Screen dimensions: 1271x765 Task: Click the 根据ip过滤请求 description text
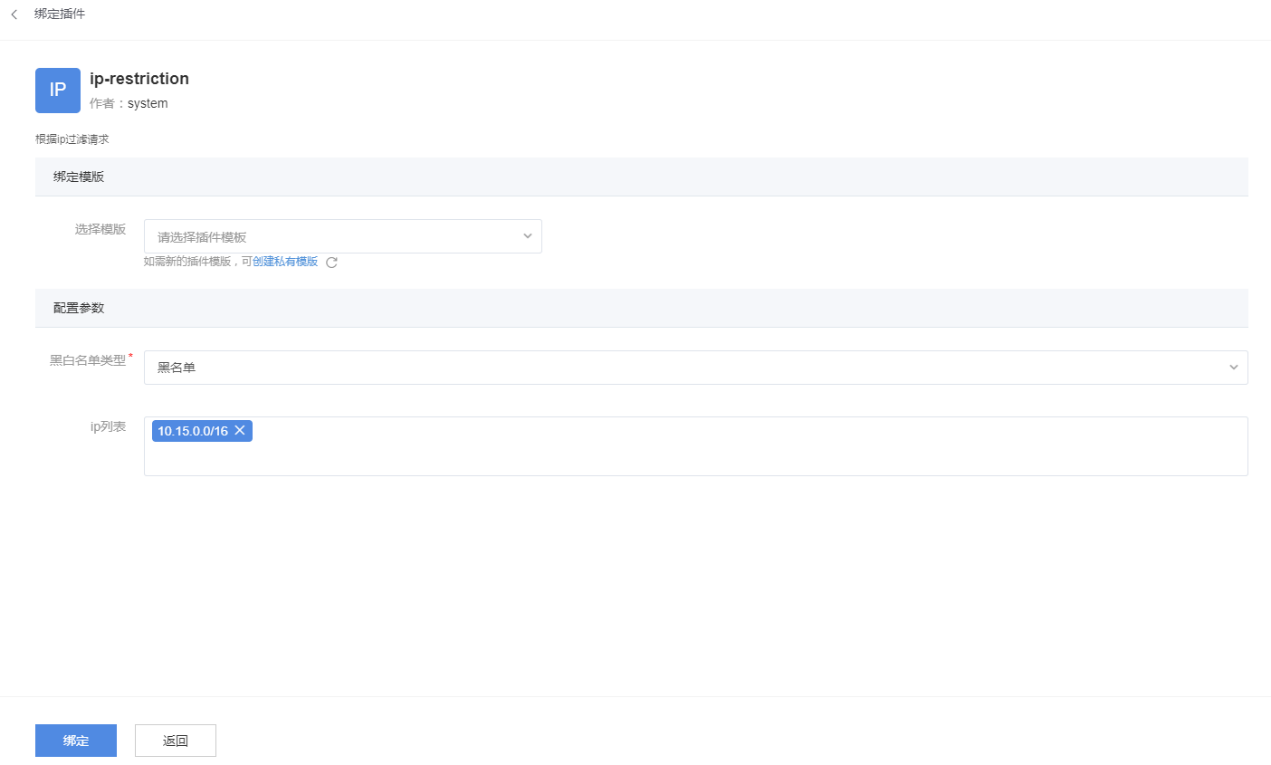pyautogui.click(x=72, y=139)
